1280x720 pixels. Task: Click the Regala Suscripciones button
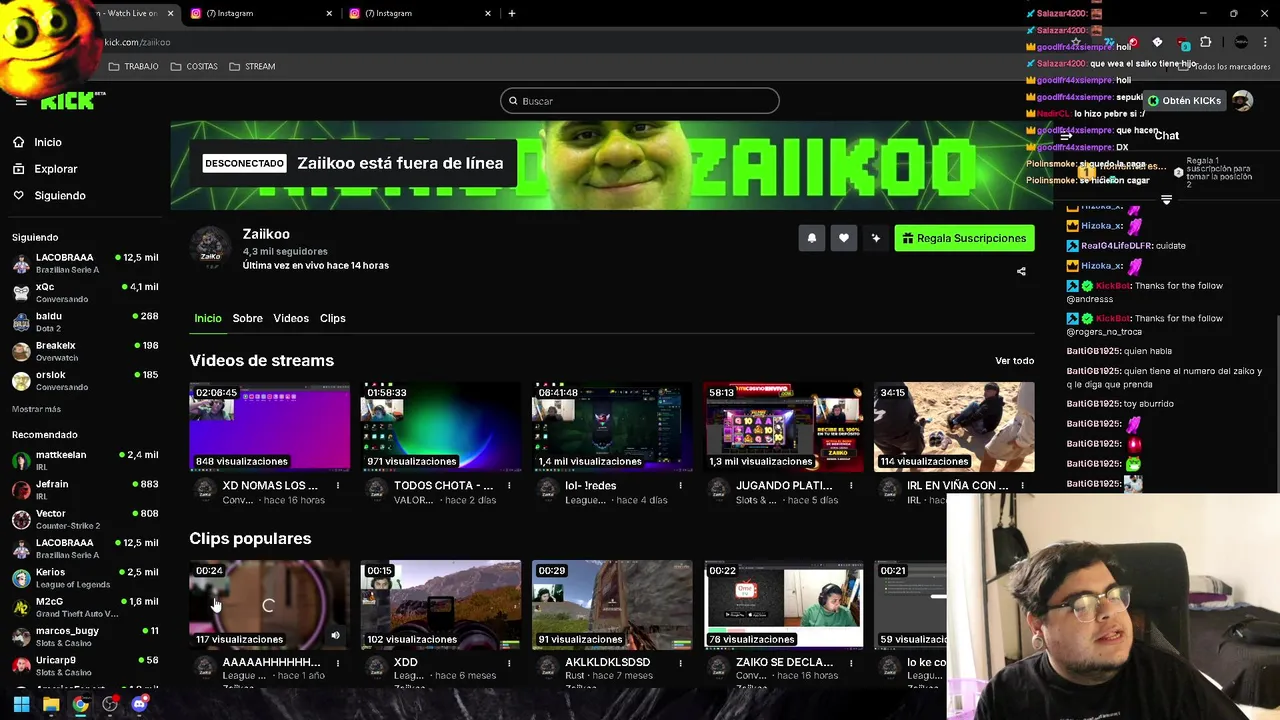coord(964,238)
